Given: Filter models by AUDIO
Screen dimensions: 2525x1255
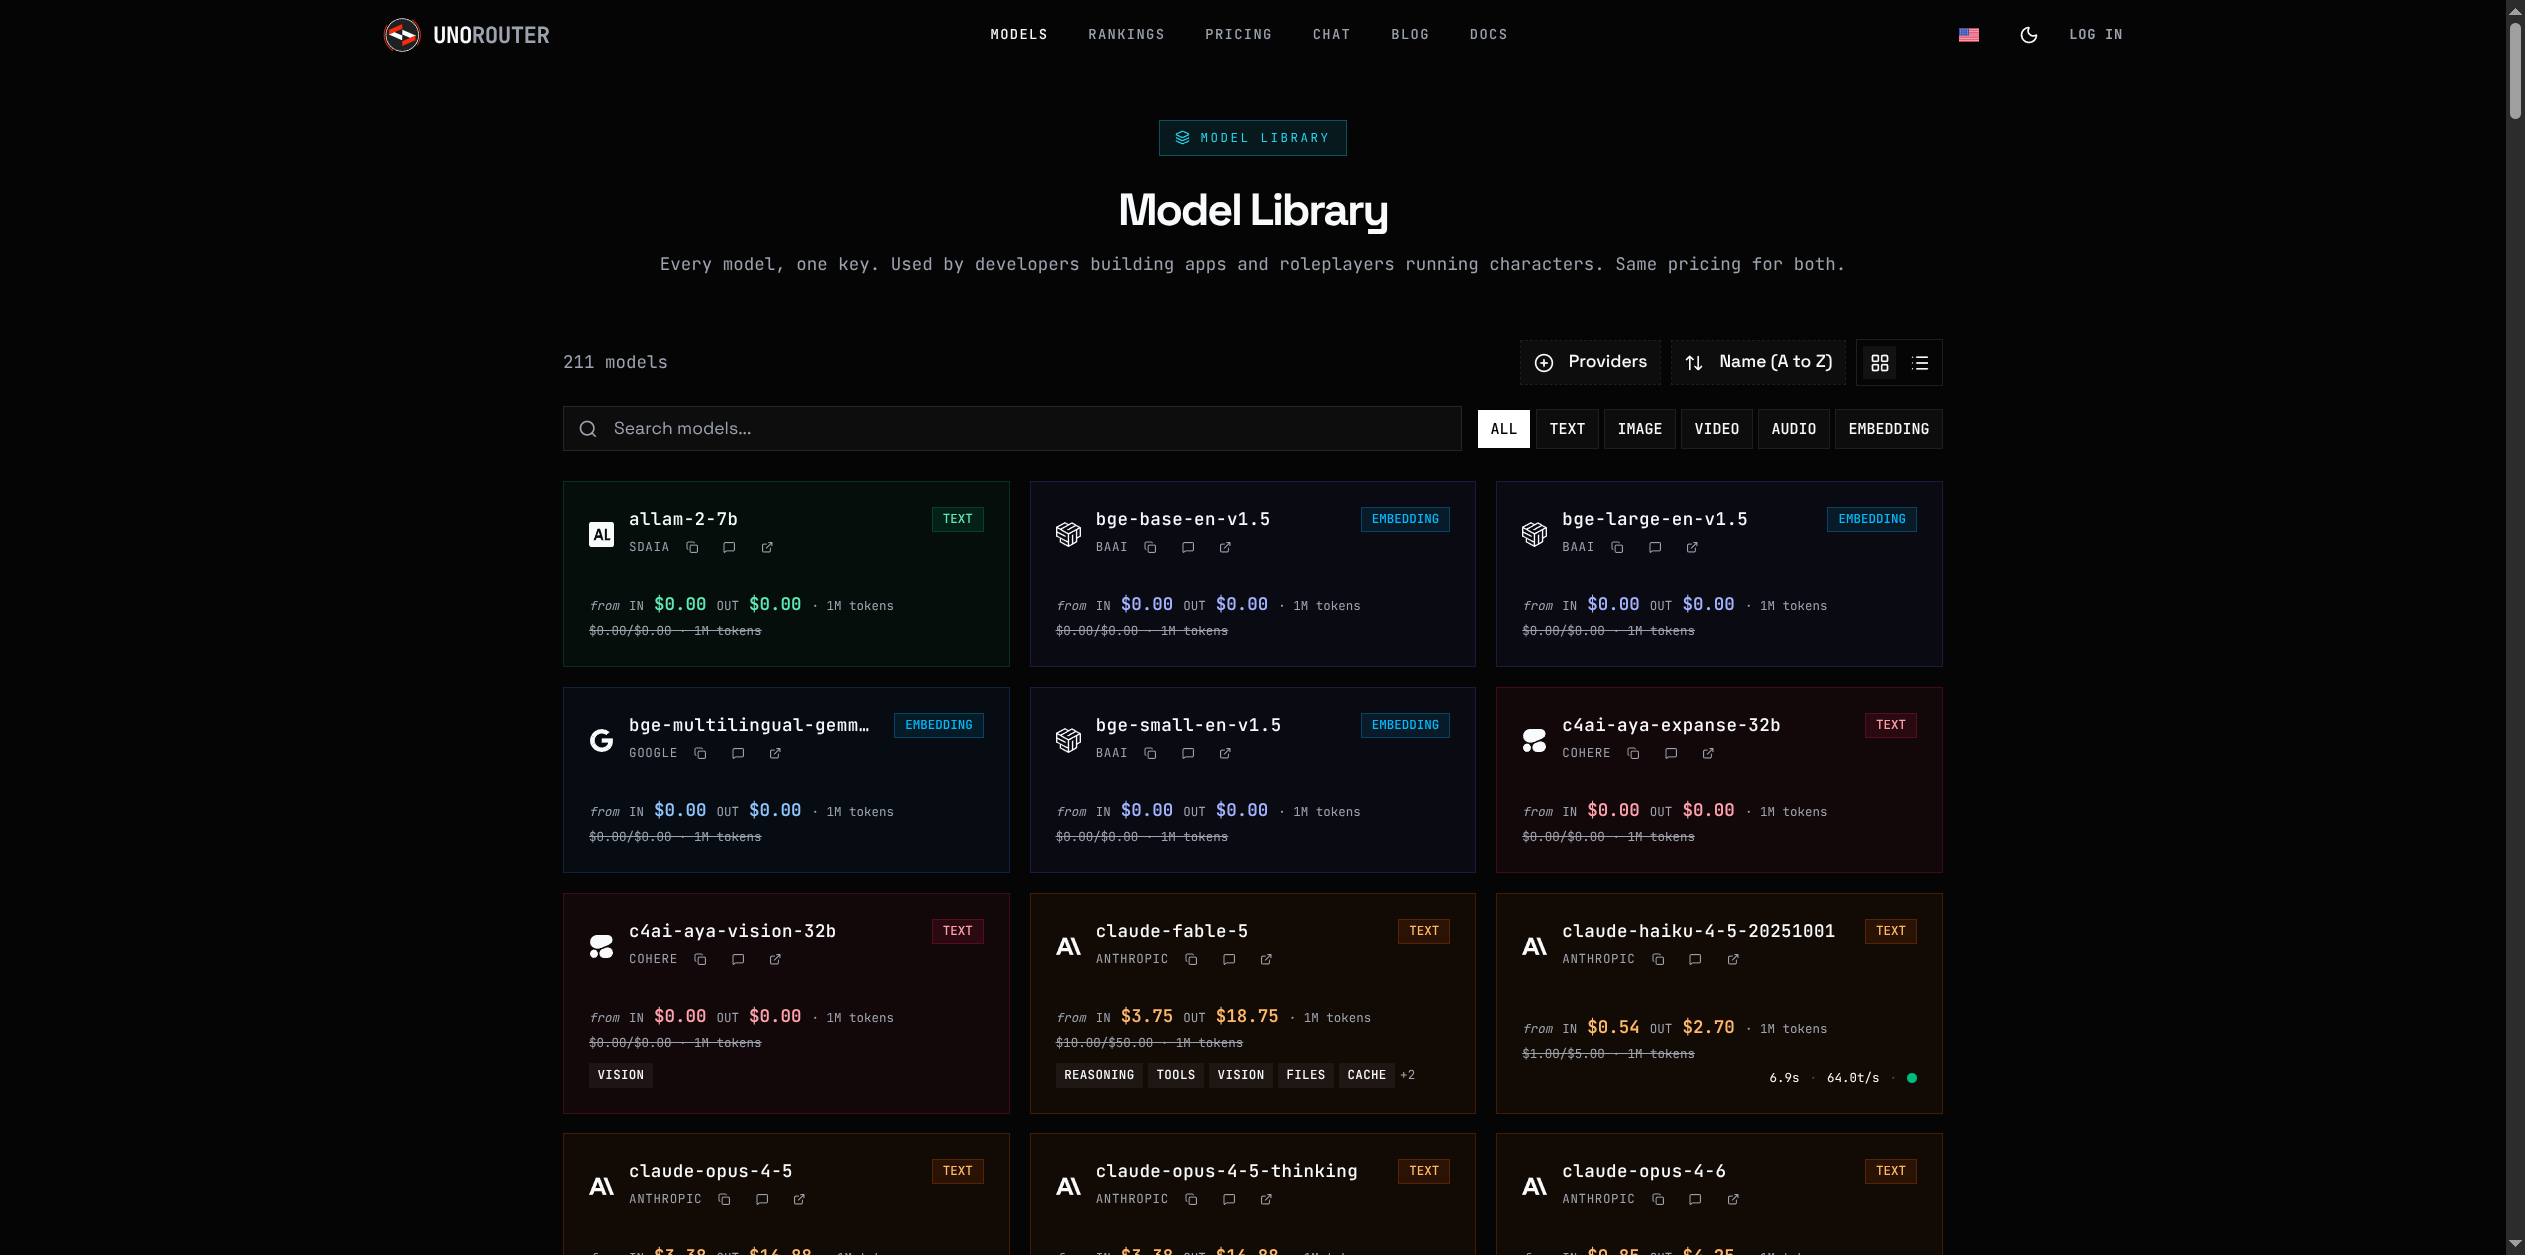Looking at the screenshot, I should pyautogui.click(x=1794, y=429).
